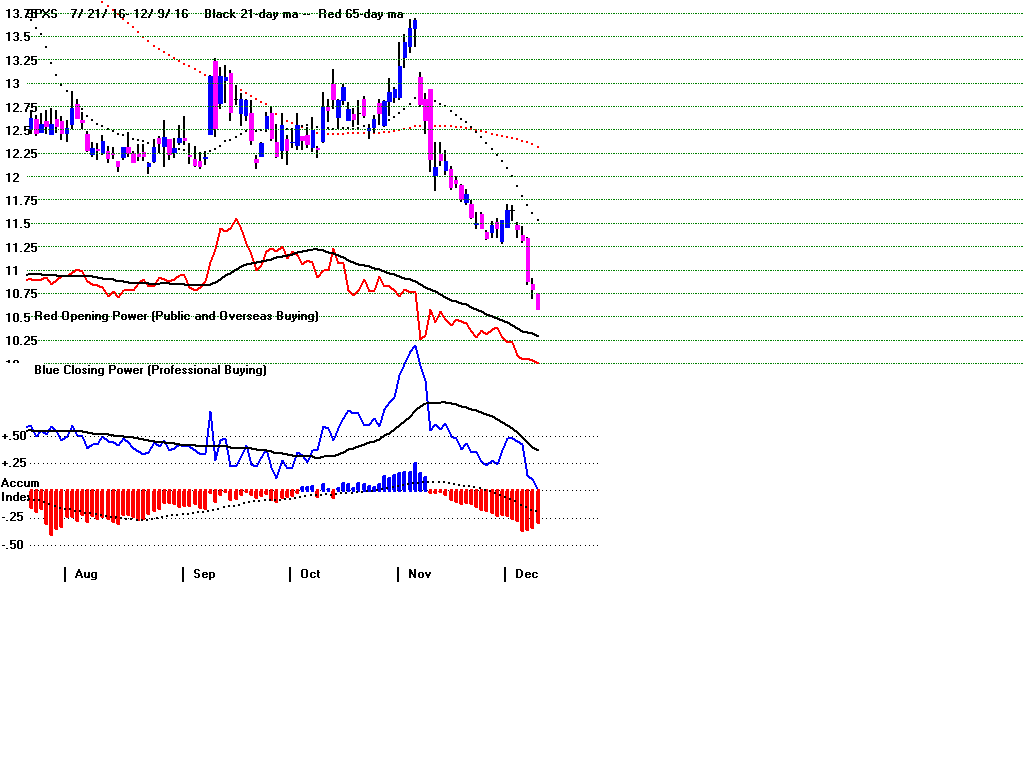
Task: Click the 7/21/16 to 12/9/16 date range in title
Action: click(129, 14)
